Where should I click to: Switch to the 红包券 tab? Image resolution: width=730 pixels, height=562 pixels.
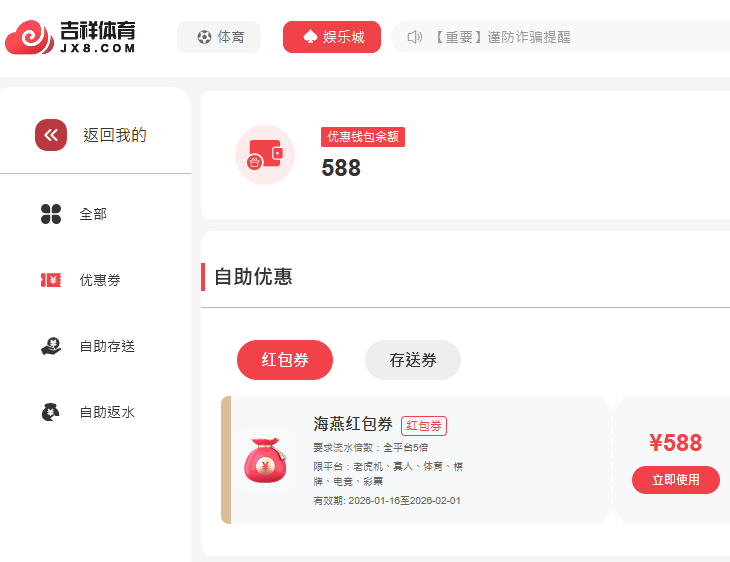285,360
